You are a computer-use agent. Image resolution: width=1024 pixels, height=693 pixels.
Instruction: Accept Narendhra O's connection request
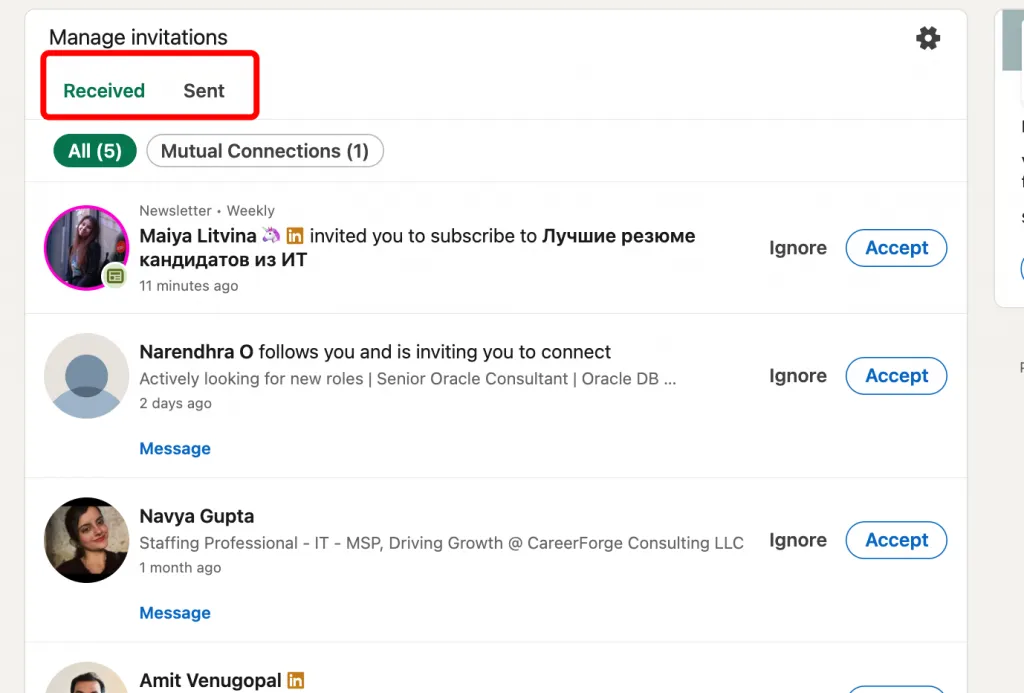coord(896,376)
